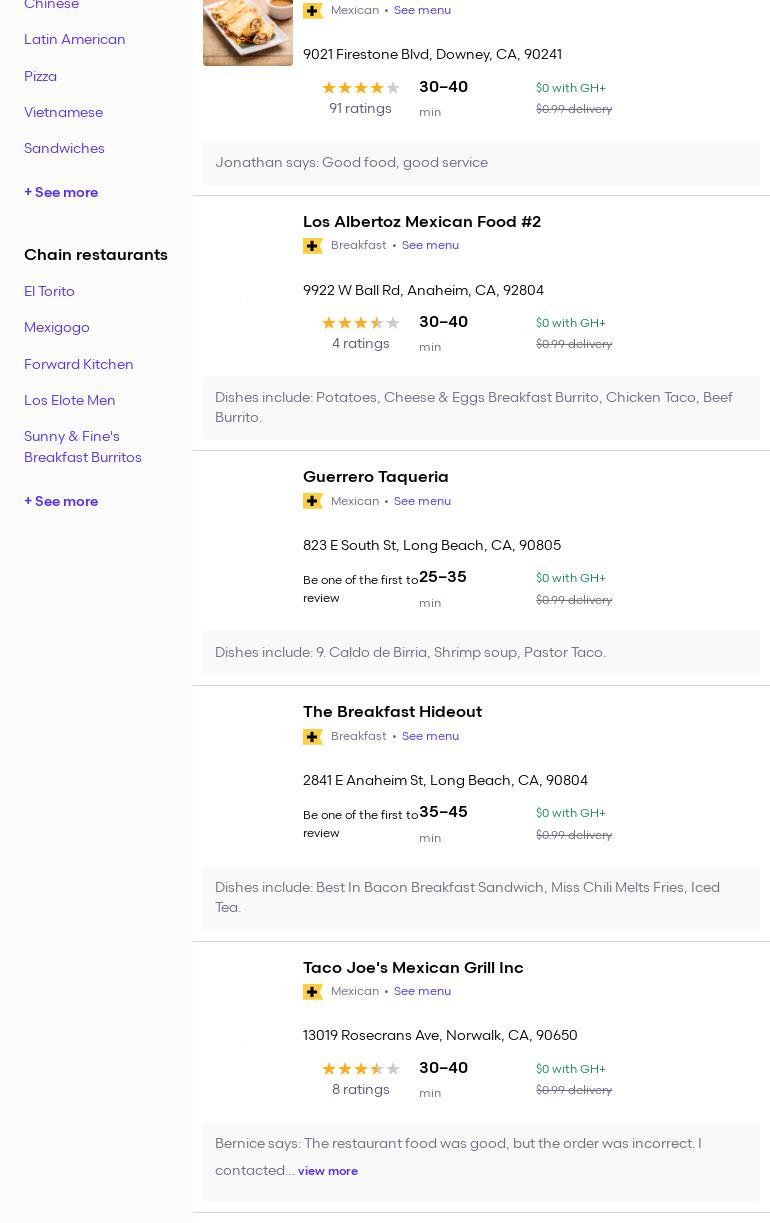Image resolution: width=770 pixels, height=1223 pixels.
Task: Open the Downey restaurant food thumbnail
Action: [x=248, y=32]
